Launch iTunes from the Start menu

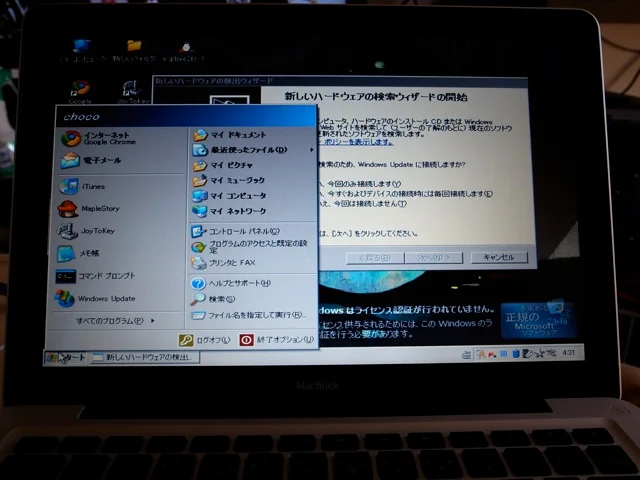click(x=92, y=187)
